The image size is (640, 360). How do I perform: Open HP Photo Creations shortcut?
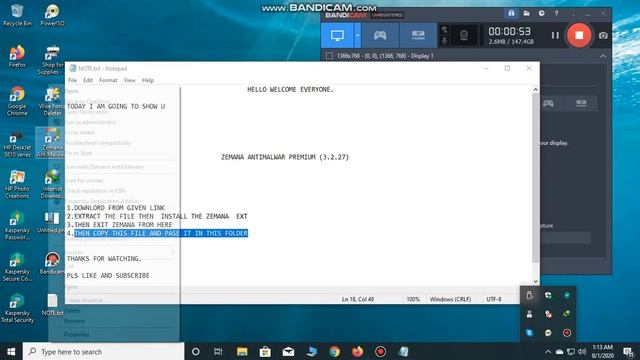17,184
